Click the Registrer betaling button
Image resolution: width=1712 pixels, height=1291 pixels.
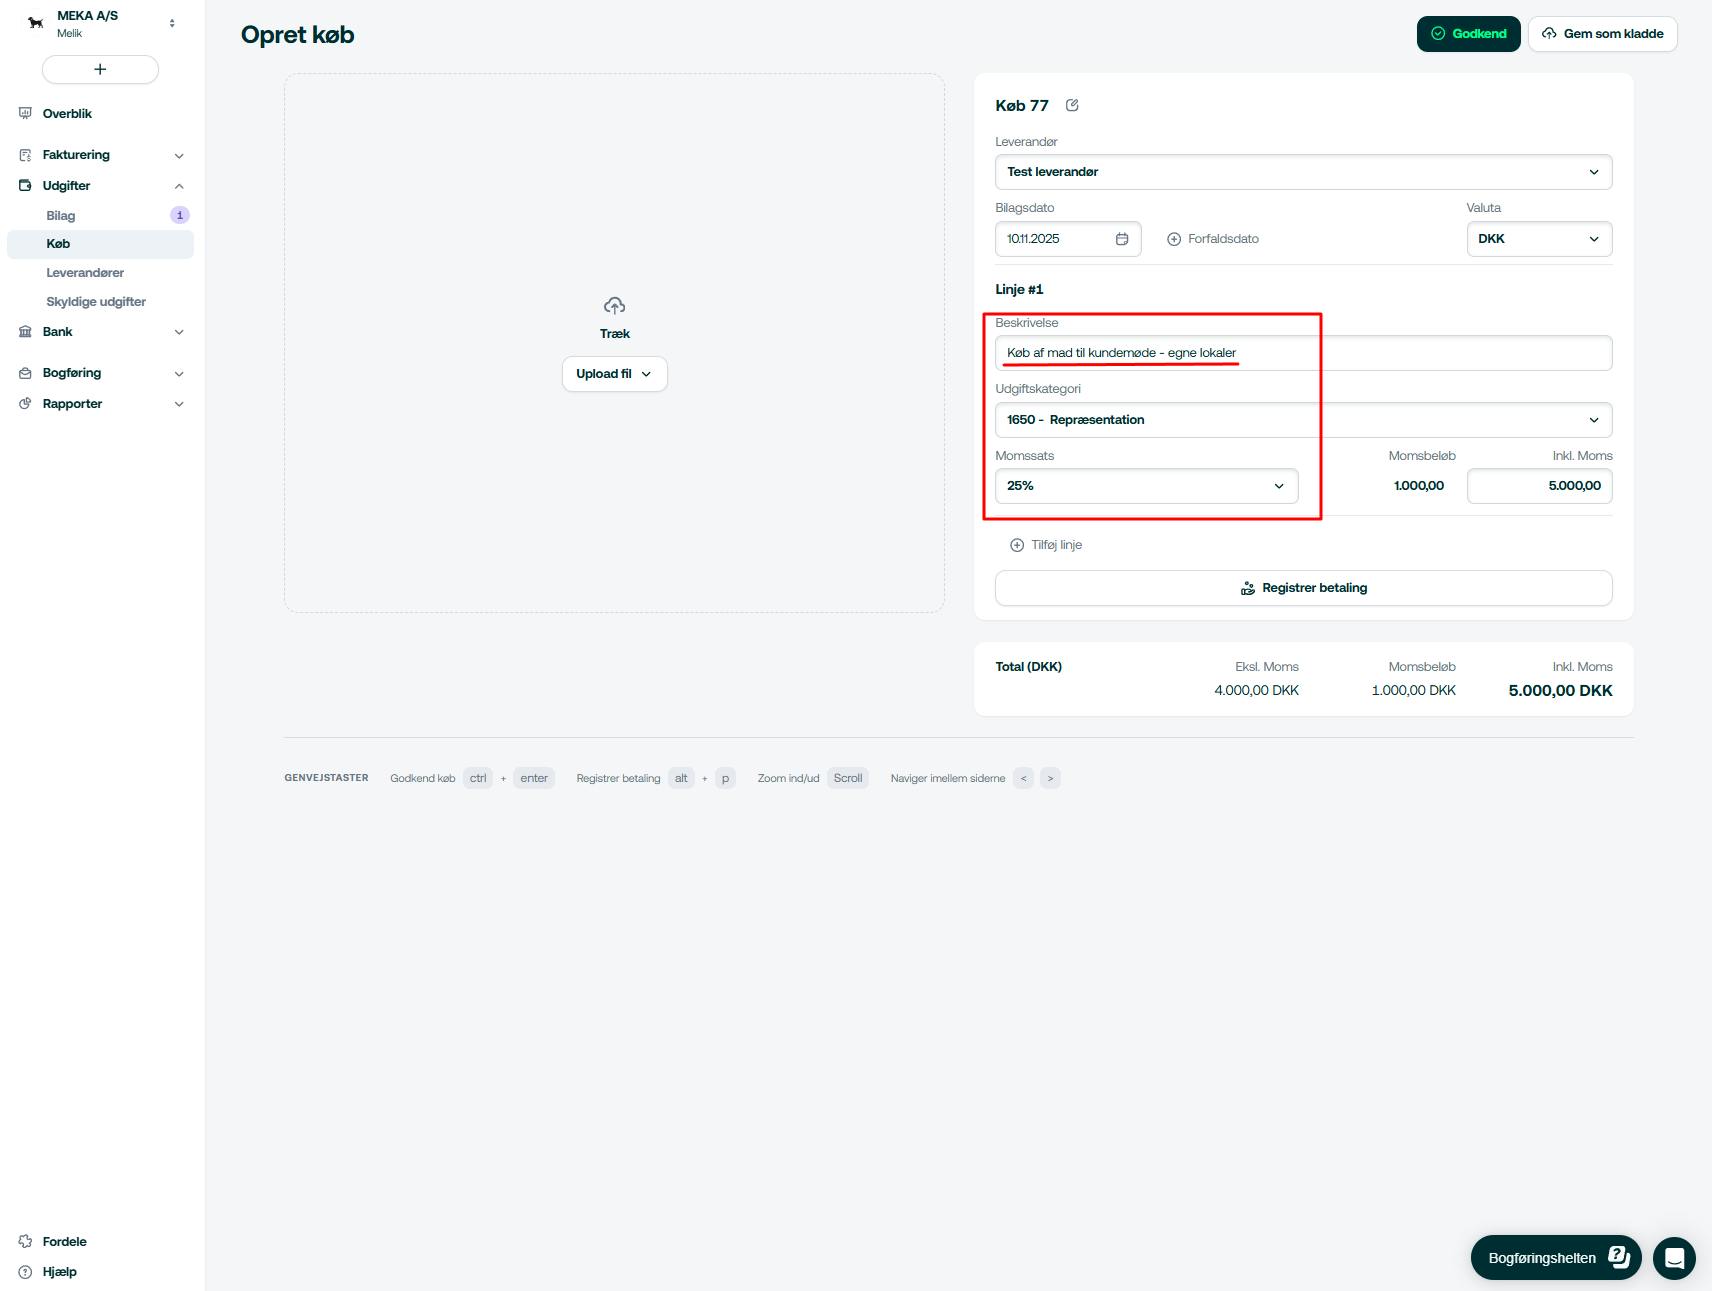click(x=1303, y=588)
